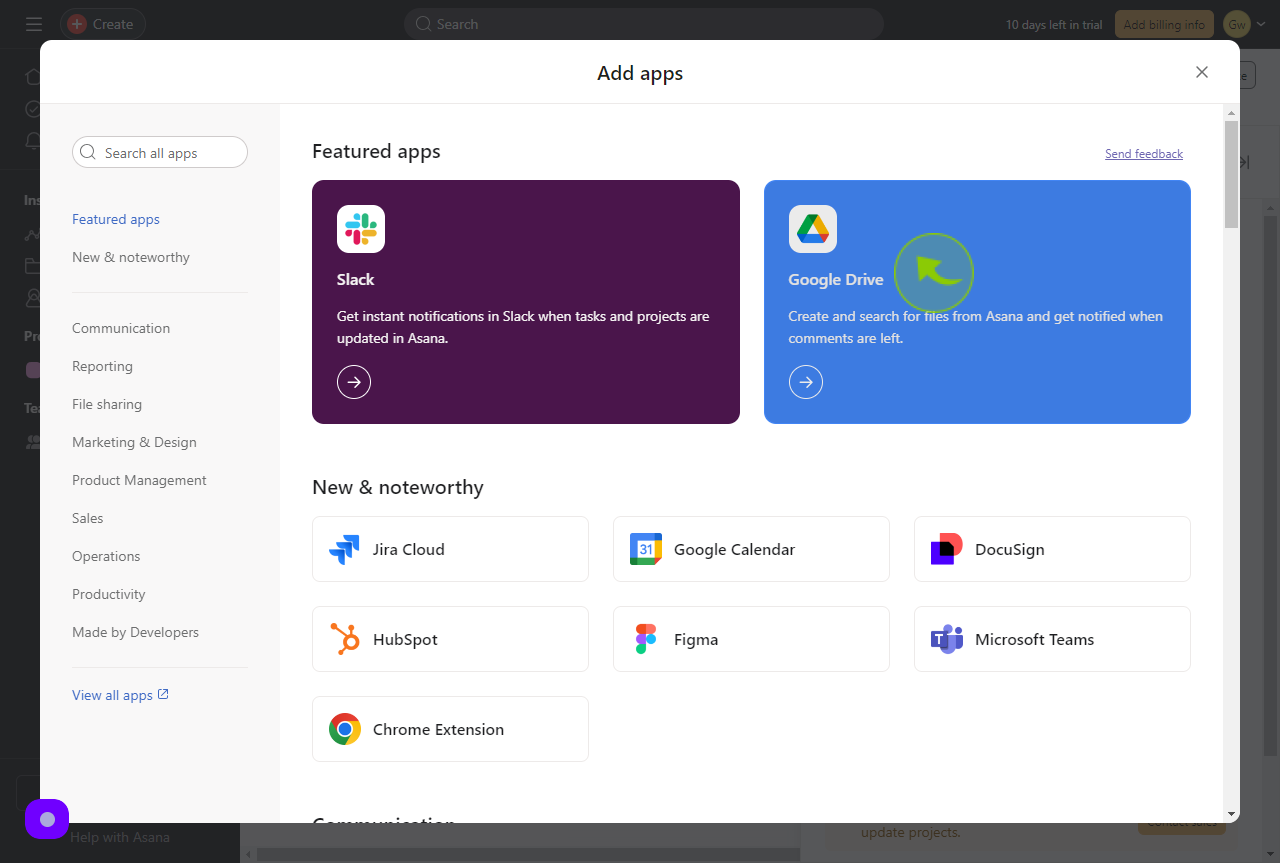Select Made by Developers category
The height and width of the screenshot is (863, 1280).
click(135, 632)
